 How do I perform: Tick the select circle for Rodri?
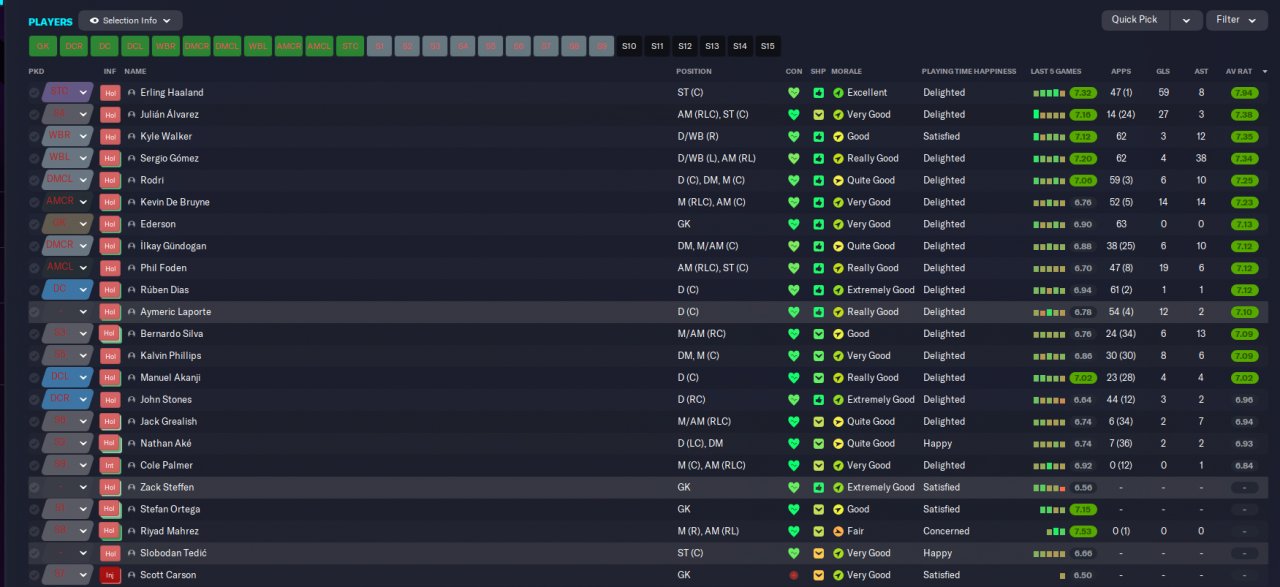click(x=34, y=180)
